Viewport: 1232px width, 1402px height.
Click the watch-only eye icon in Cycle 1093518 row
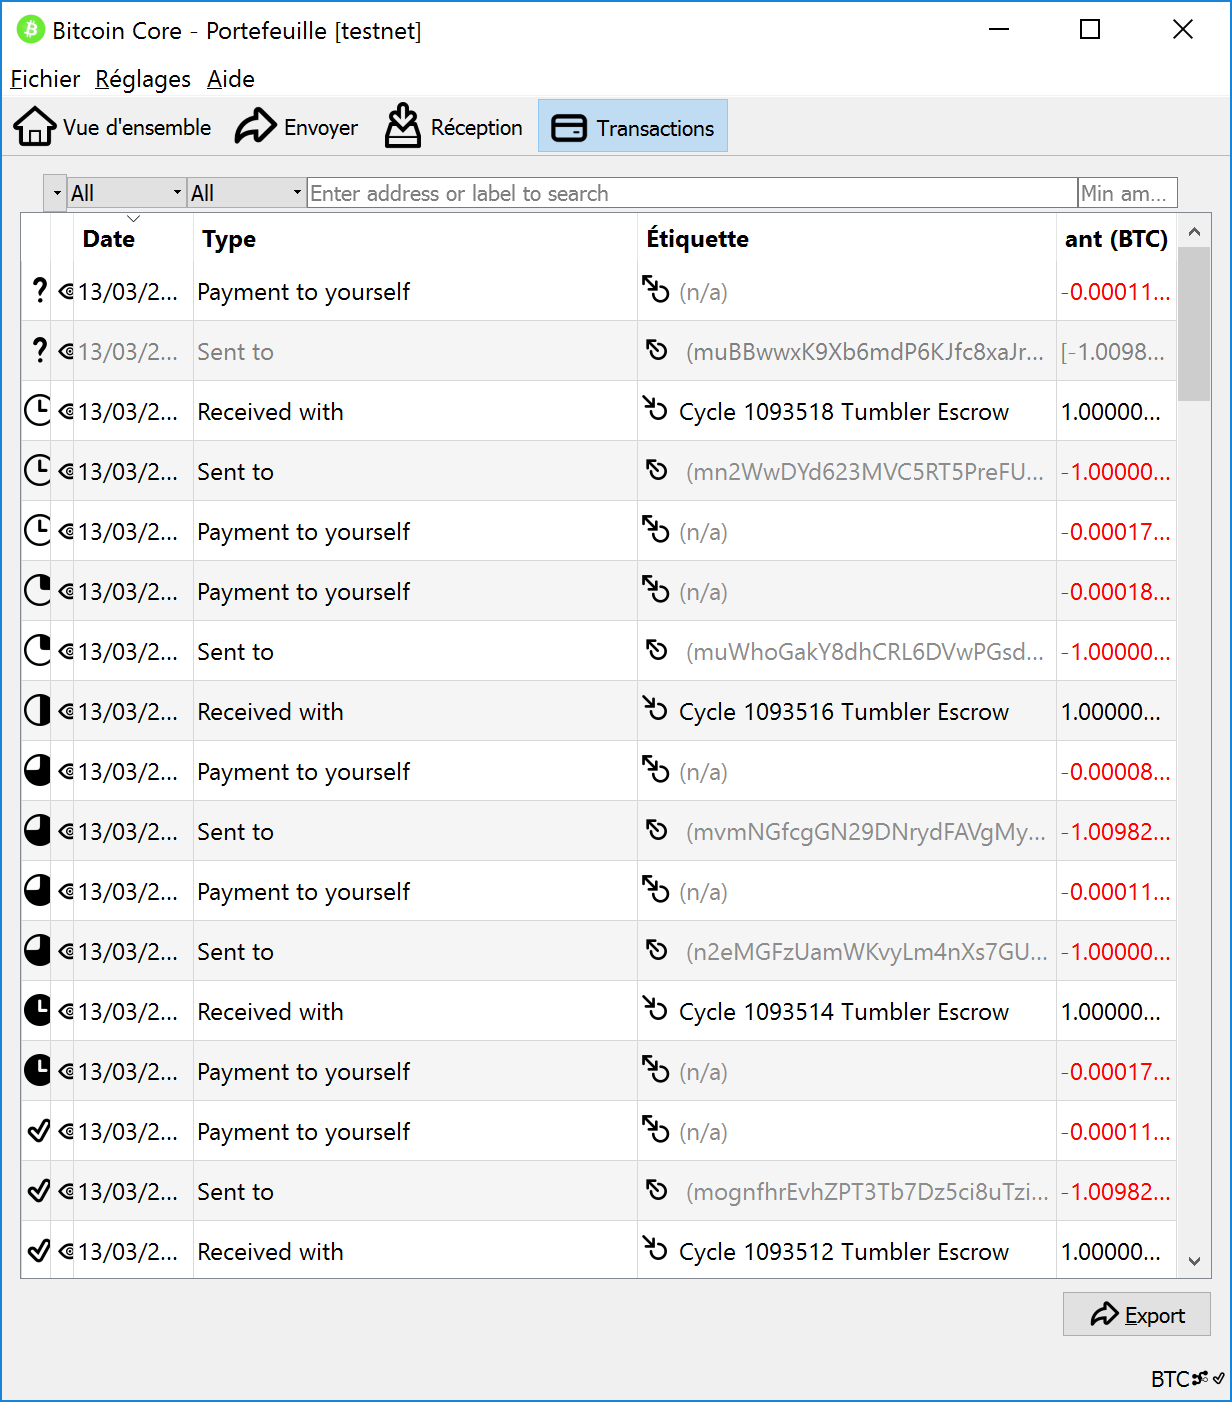click(66, 412)
